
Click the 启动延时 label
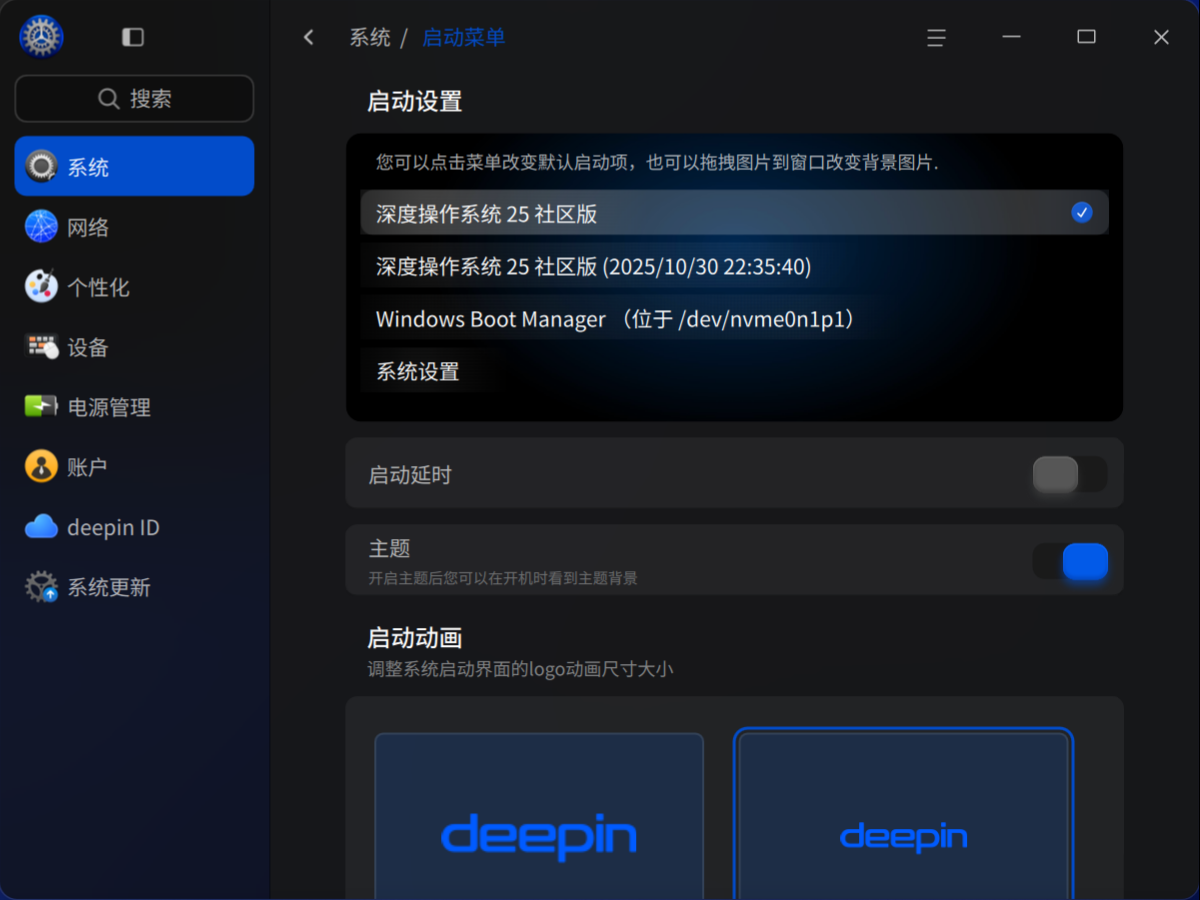coord(410,475)
